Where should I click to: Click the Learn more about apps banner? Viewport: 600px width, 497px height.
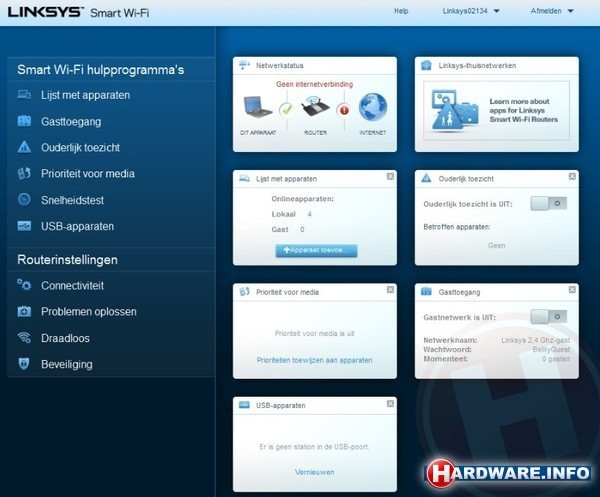[x=497, y=111]
